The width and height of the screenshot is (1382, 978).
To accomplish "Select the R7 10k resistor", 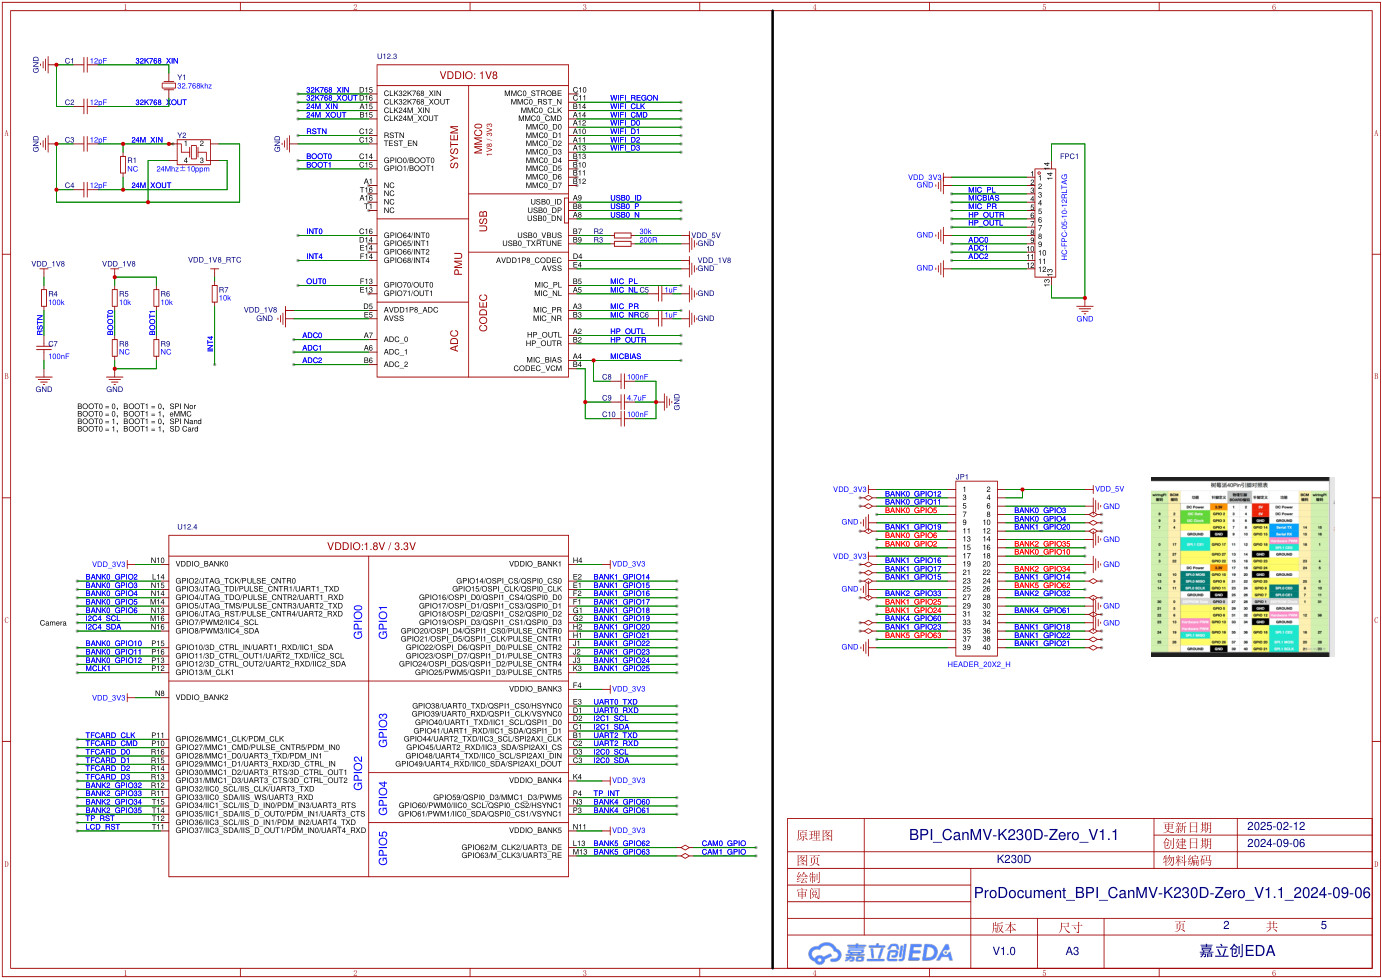I will tap(214, 293).
